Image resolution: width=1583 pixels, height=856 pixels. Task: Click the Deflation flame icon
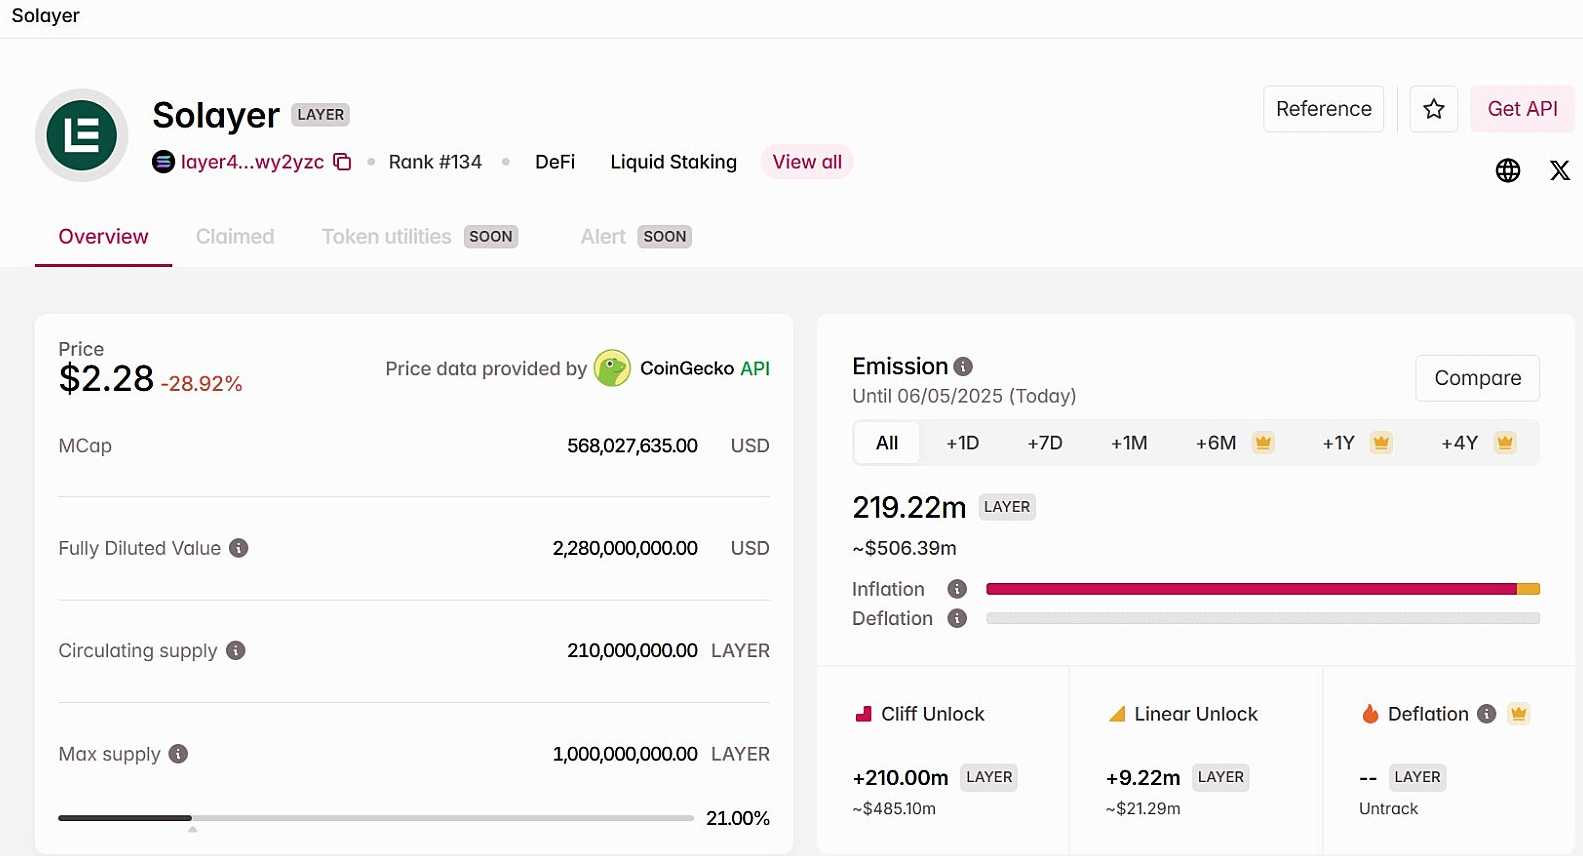coord(1370,714)
